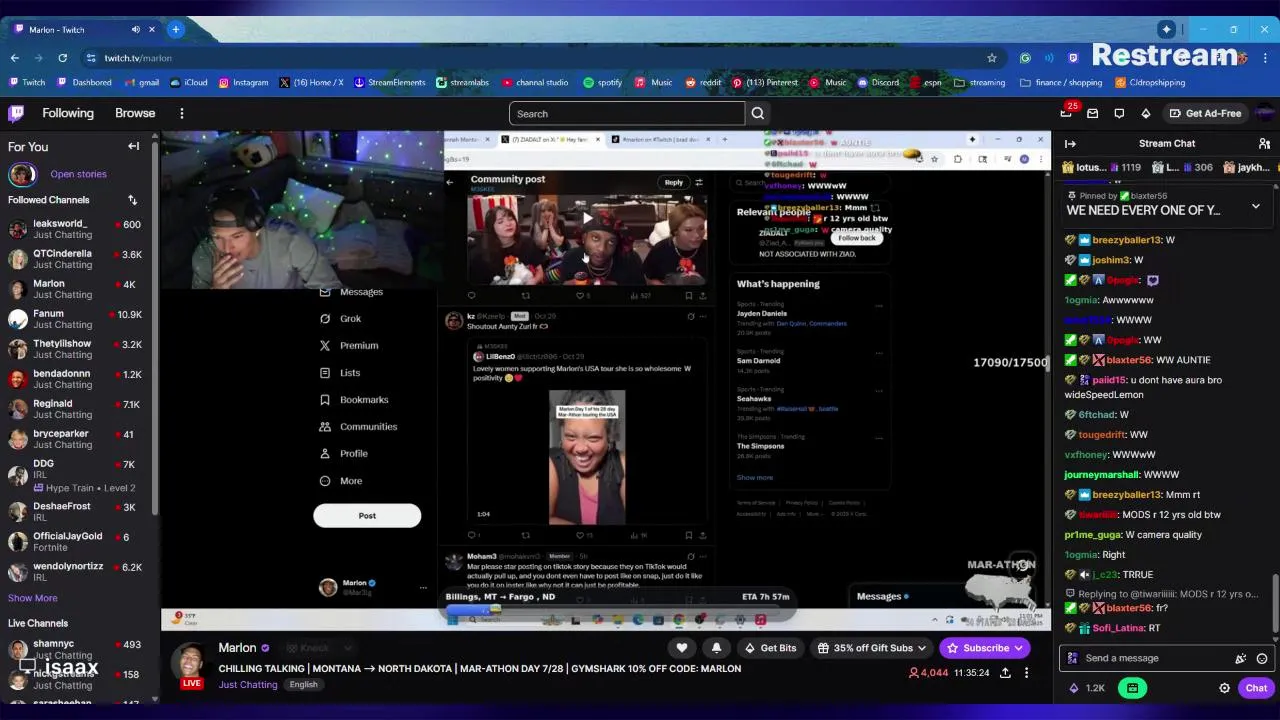Screen dimensions: 1280x720
Task: Open the Bits diamond icon in top nav
Action: click(x=1146, y=113)
